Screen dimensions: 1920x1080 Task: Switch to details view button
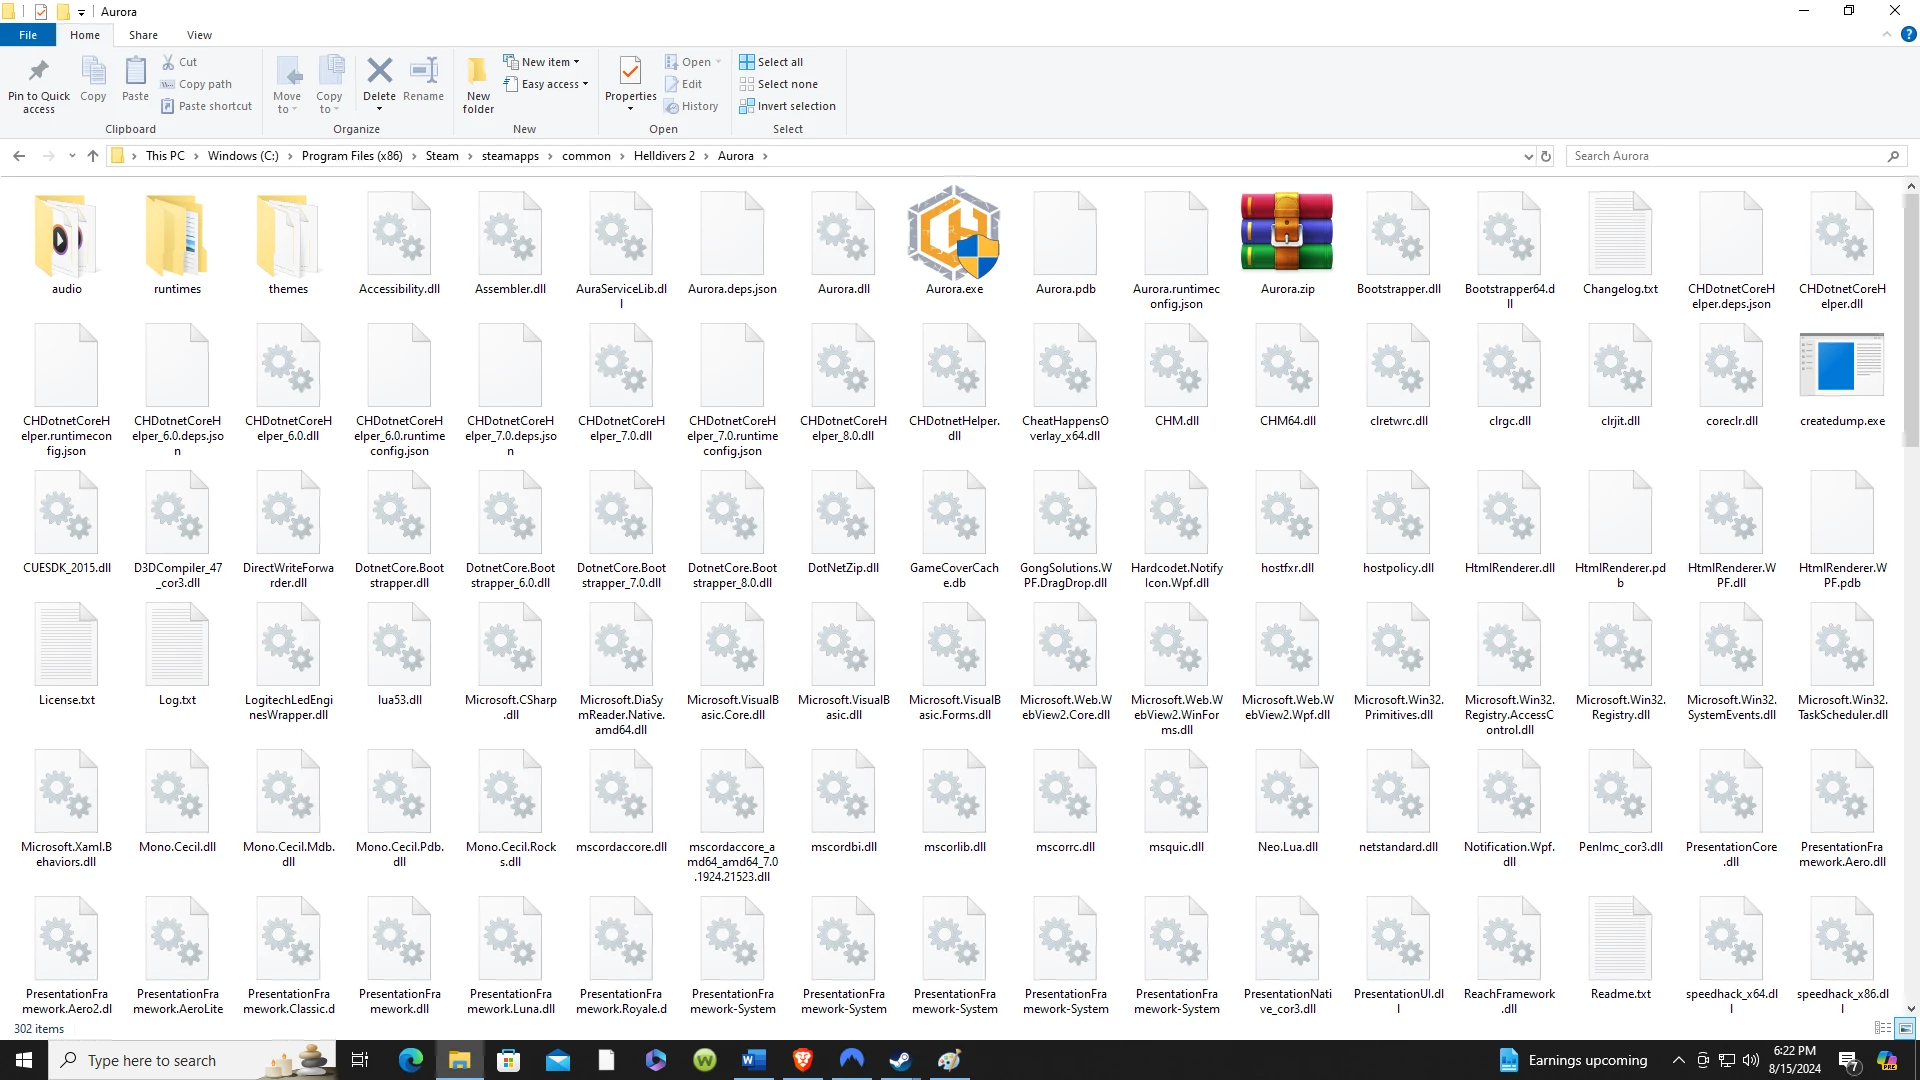pos(1883,1028)
